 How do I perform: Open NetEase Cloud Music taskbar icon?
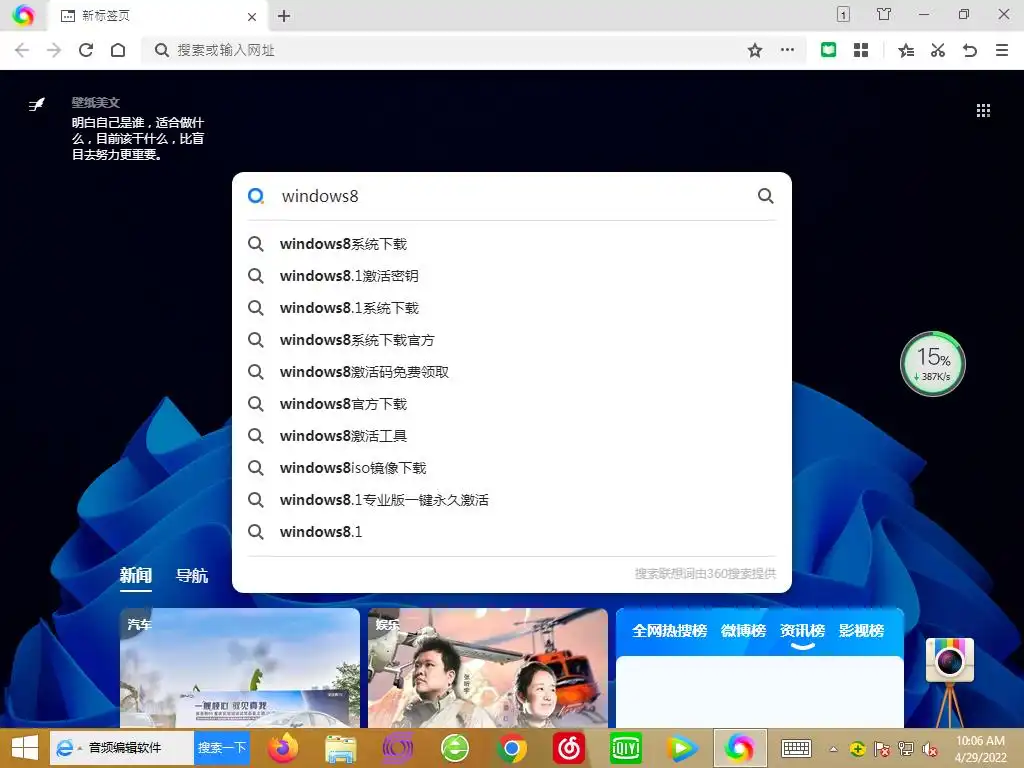pyautogui.click(x=569, y=748)
